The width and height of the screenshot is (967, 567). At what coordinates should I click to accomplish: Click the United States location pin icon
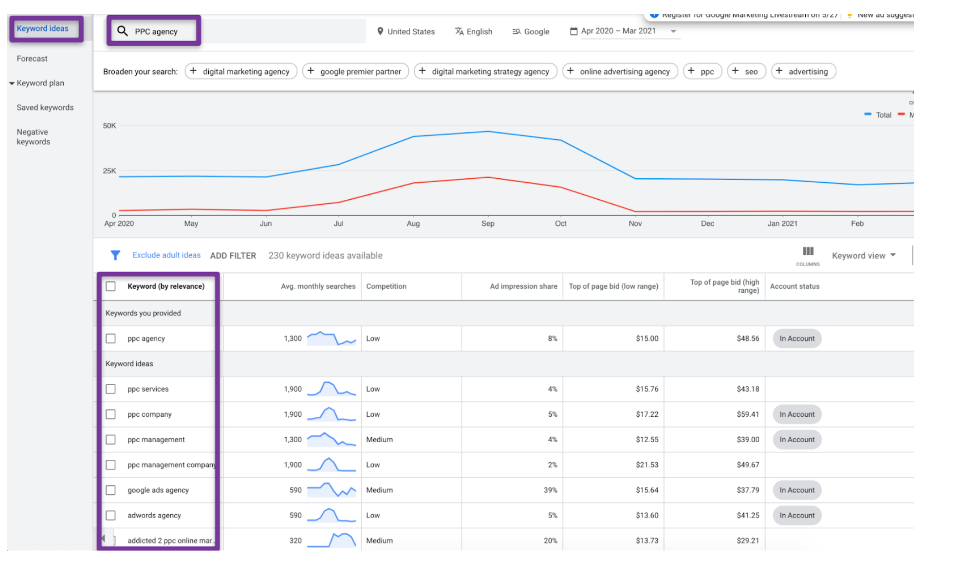pyautogui.click(x=380, y=32)
